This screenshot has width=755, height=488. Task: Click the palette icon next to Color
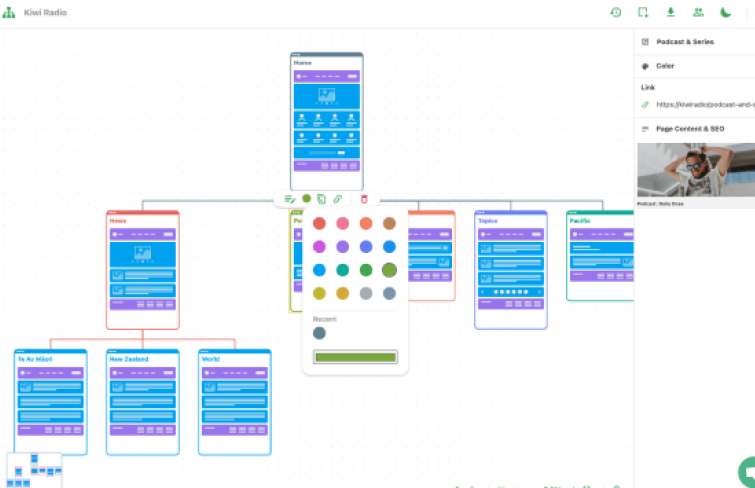pos(645,66)
